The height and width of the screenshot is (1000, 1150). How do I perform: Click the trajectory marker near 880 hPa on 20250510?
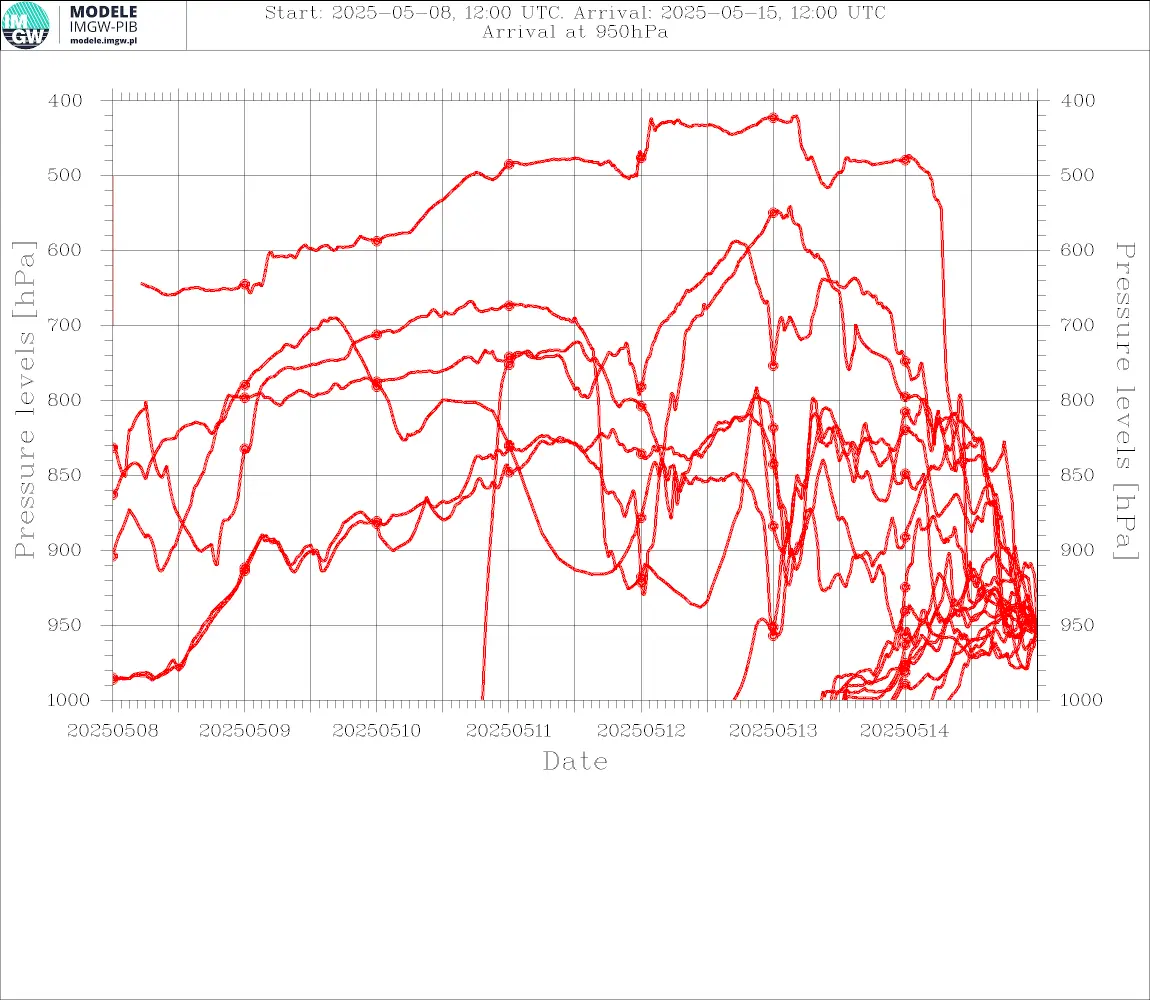[377, 522]
